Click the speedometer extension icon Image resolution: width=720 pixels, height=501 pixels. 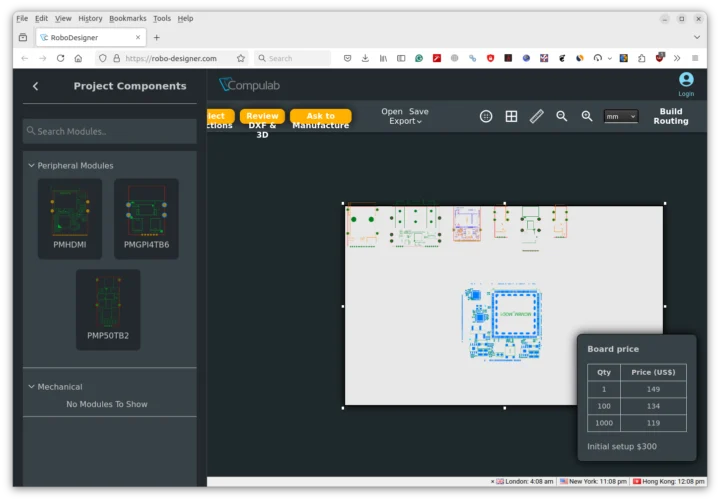(x=597, y=58)
